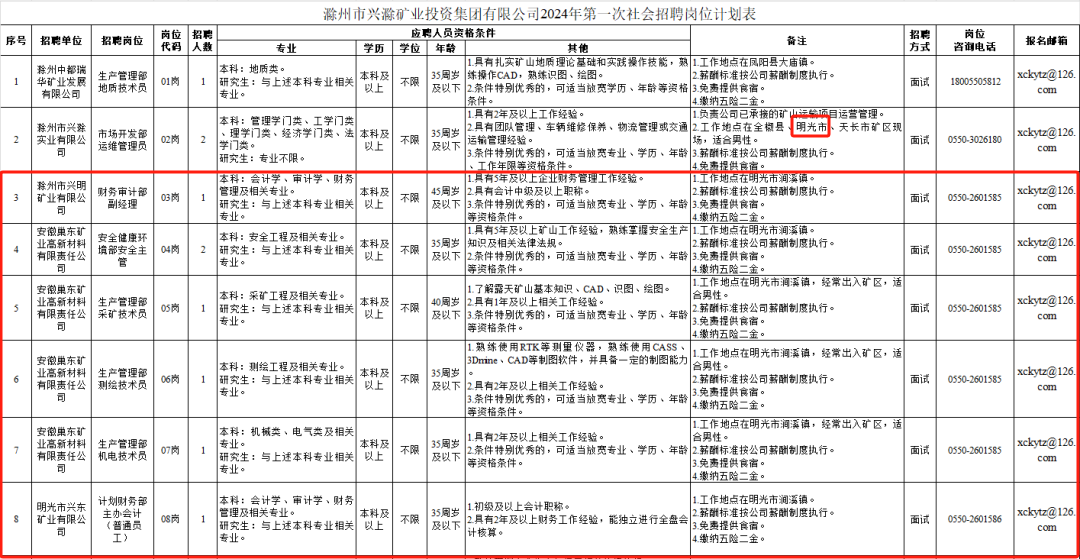Viewport: 1080px width, 559px height.
Task: Select the '03岗' code cell
Action: [x=170, y=198]
